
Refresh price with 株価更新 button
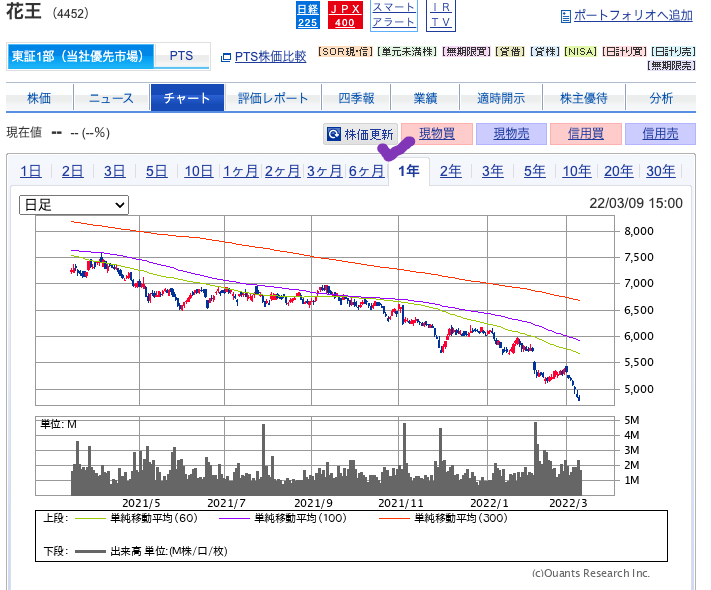[x=360, y=134]
